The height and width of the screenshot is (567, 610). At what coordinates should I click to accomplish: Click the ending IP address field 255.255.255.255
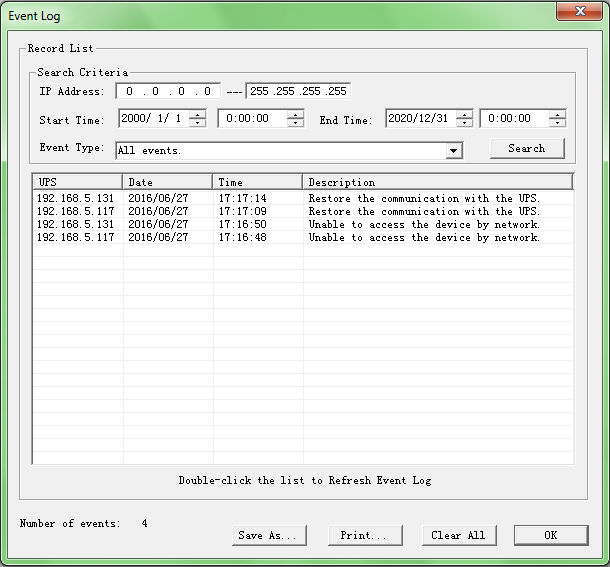pyautogui.click(x=298, y=92)
